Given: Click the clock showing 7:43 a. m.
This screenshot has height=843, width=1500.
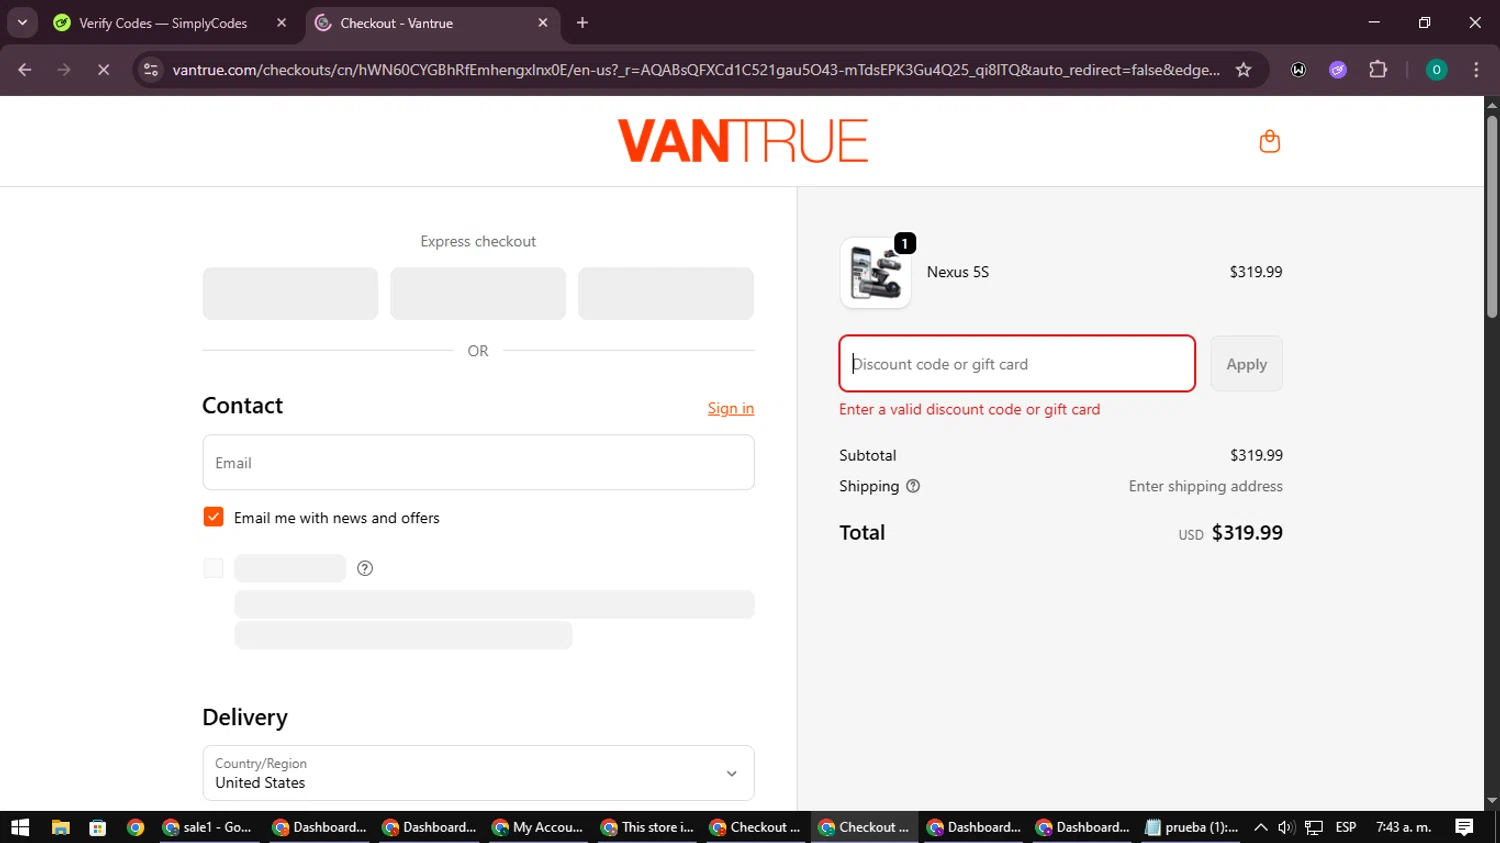Looking at the screenshot, I should coord(1404,827).
